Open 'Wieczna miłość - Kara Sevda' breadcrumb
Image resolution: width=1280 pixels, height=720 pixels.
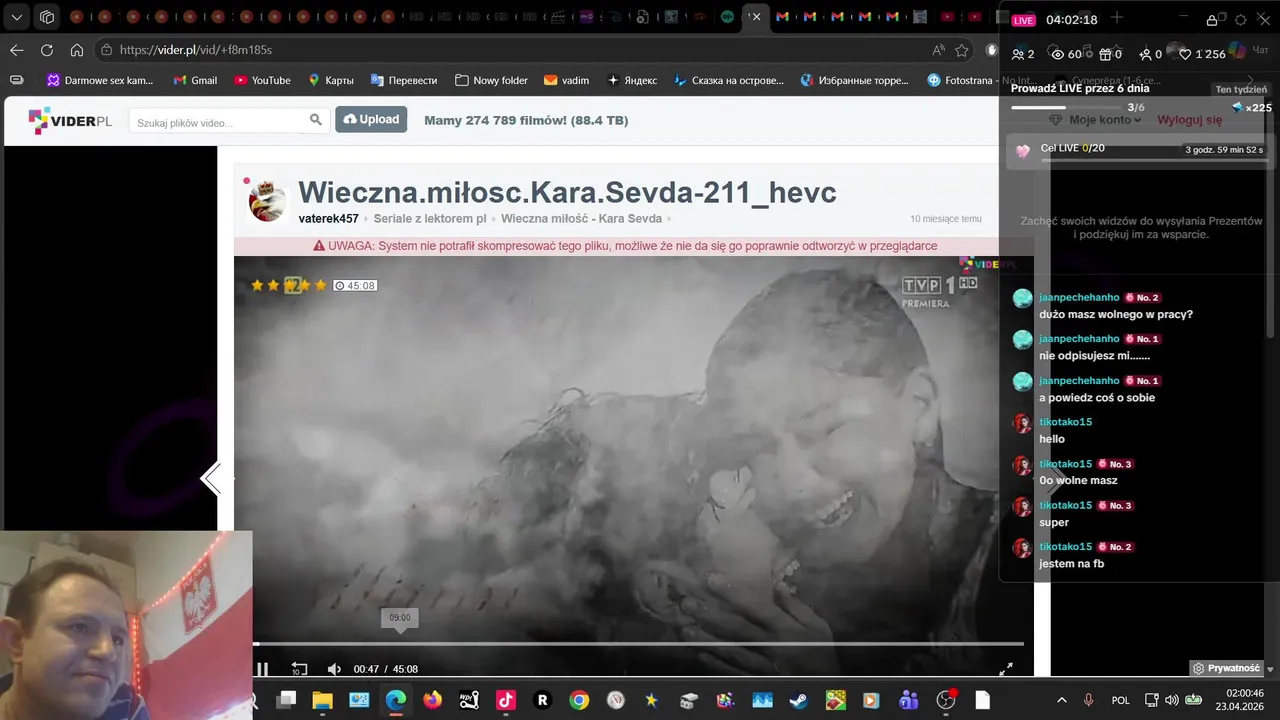(581, 219)
